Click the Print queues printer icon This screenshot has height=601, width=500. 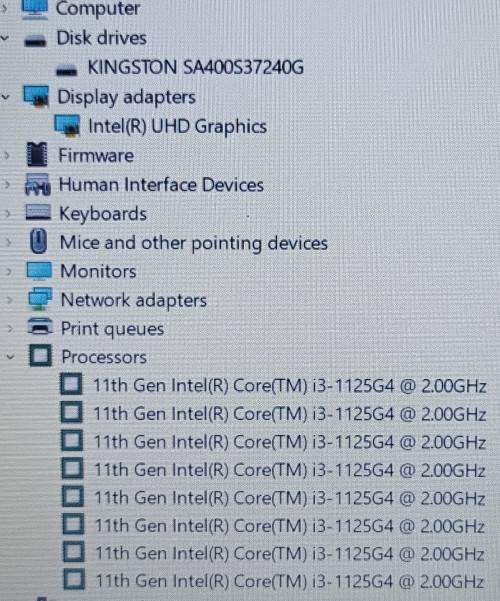coord(40,327)
